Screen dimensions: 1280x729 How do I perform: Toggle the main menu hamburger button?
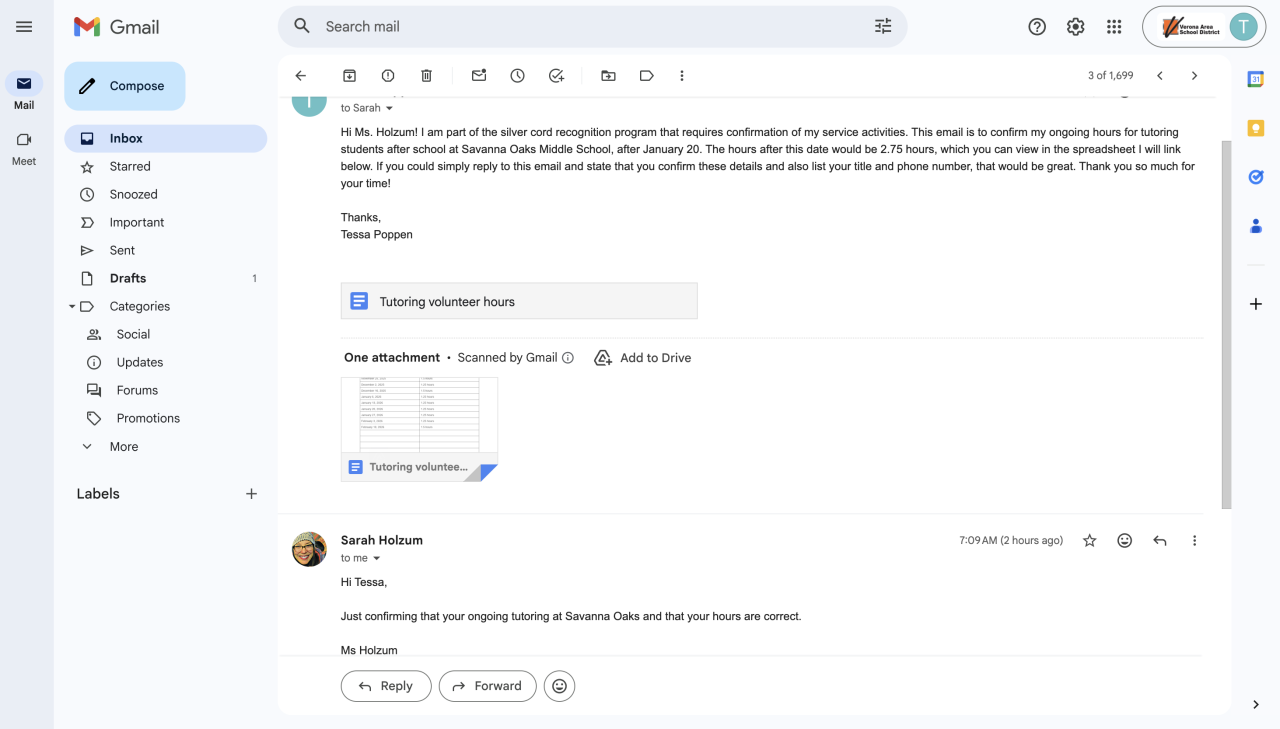pos(24,27)
